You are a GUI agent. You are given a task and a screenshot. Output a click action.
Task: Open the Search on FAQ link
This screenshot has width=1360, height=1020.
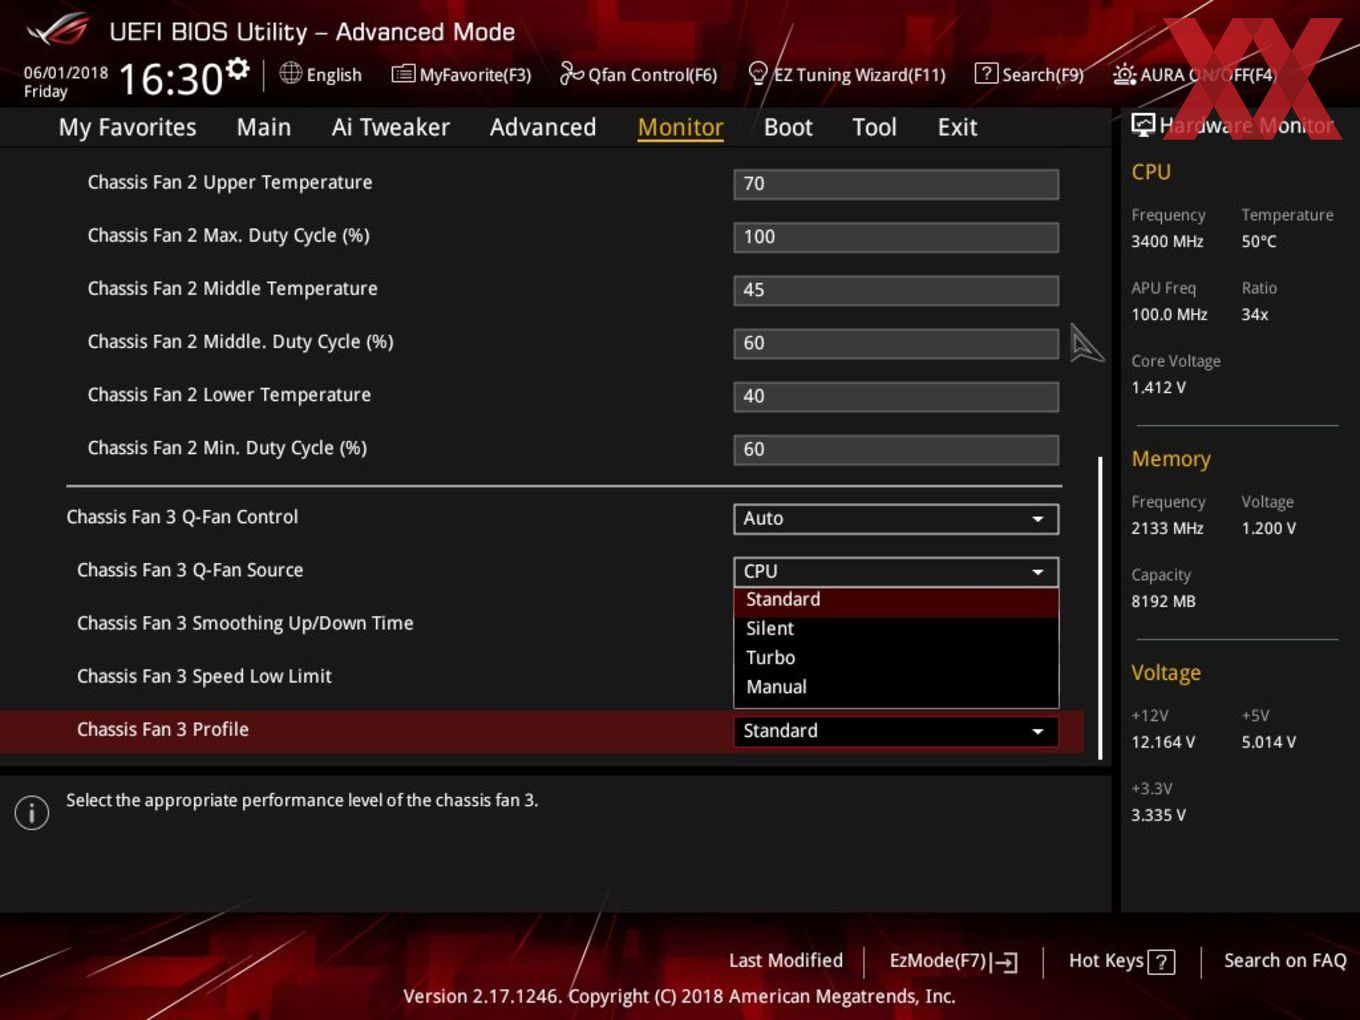[x=1285, y=961]
